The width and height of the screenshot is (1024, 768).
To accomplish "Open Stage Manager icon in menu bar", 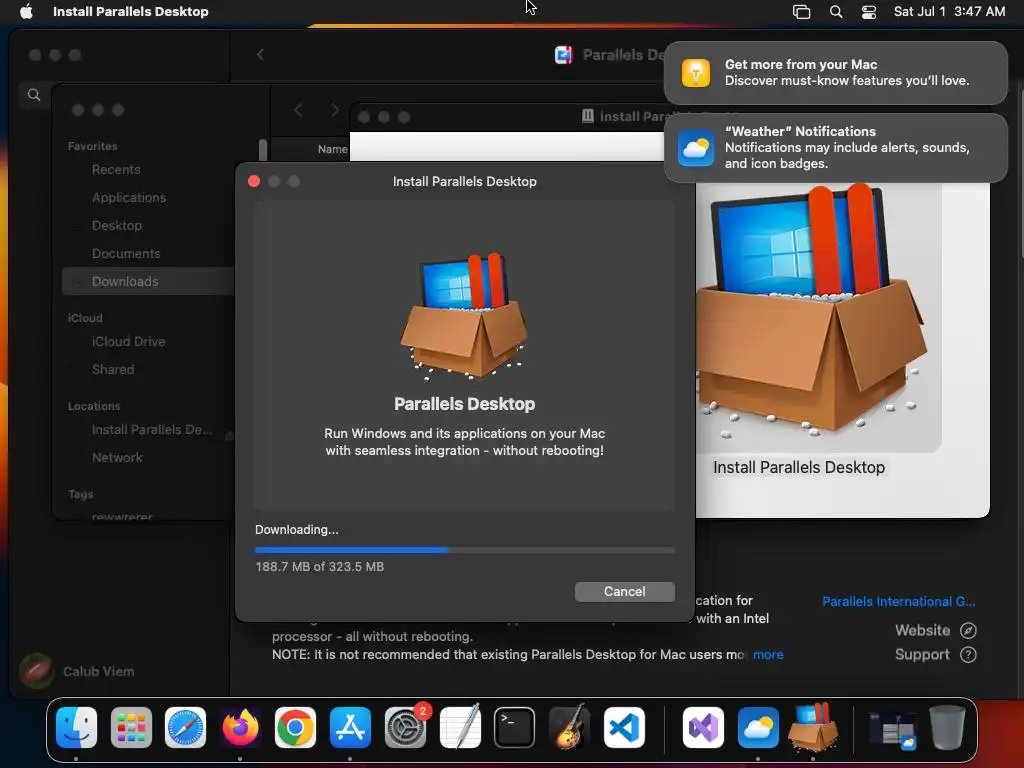I will coord(801,11).
